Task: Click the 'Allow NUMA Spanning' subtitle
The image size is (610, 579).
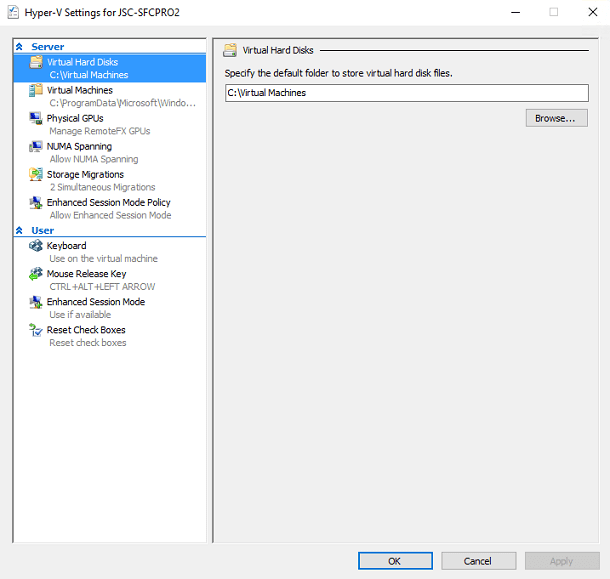Action: point(94,159)
